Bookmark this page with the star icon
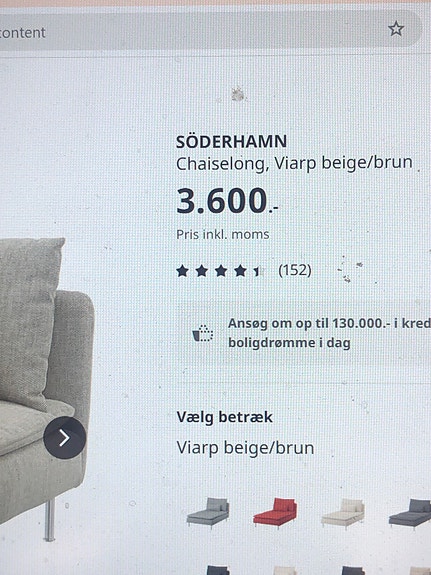 (x=396, y=29)
